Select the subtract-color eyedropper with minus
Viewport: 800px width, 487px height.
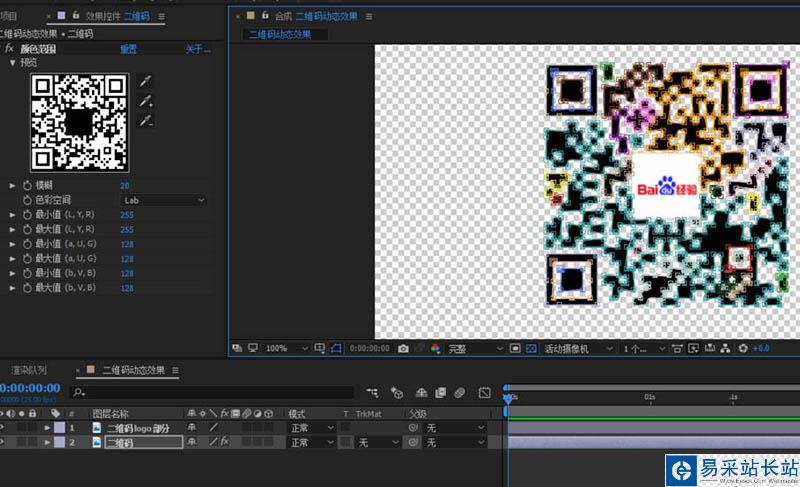(x=146, y=121)
